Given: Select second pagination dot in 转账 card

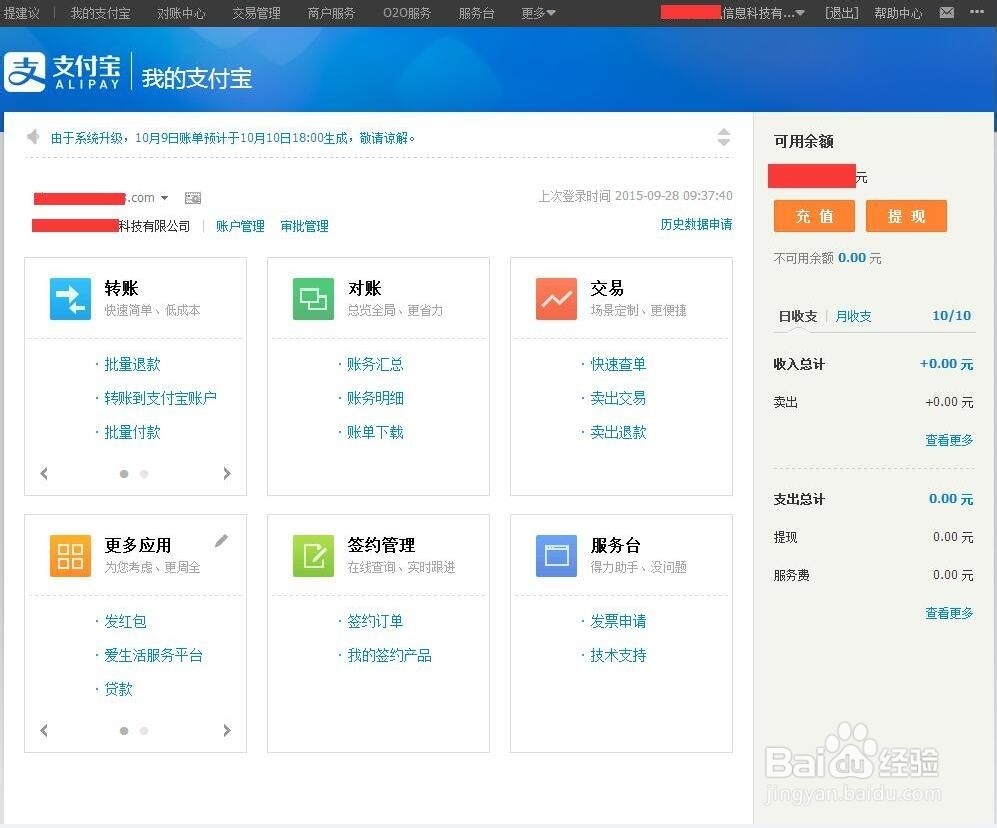Looking at the screenshot, I should [x=144, y=474].
